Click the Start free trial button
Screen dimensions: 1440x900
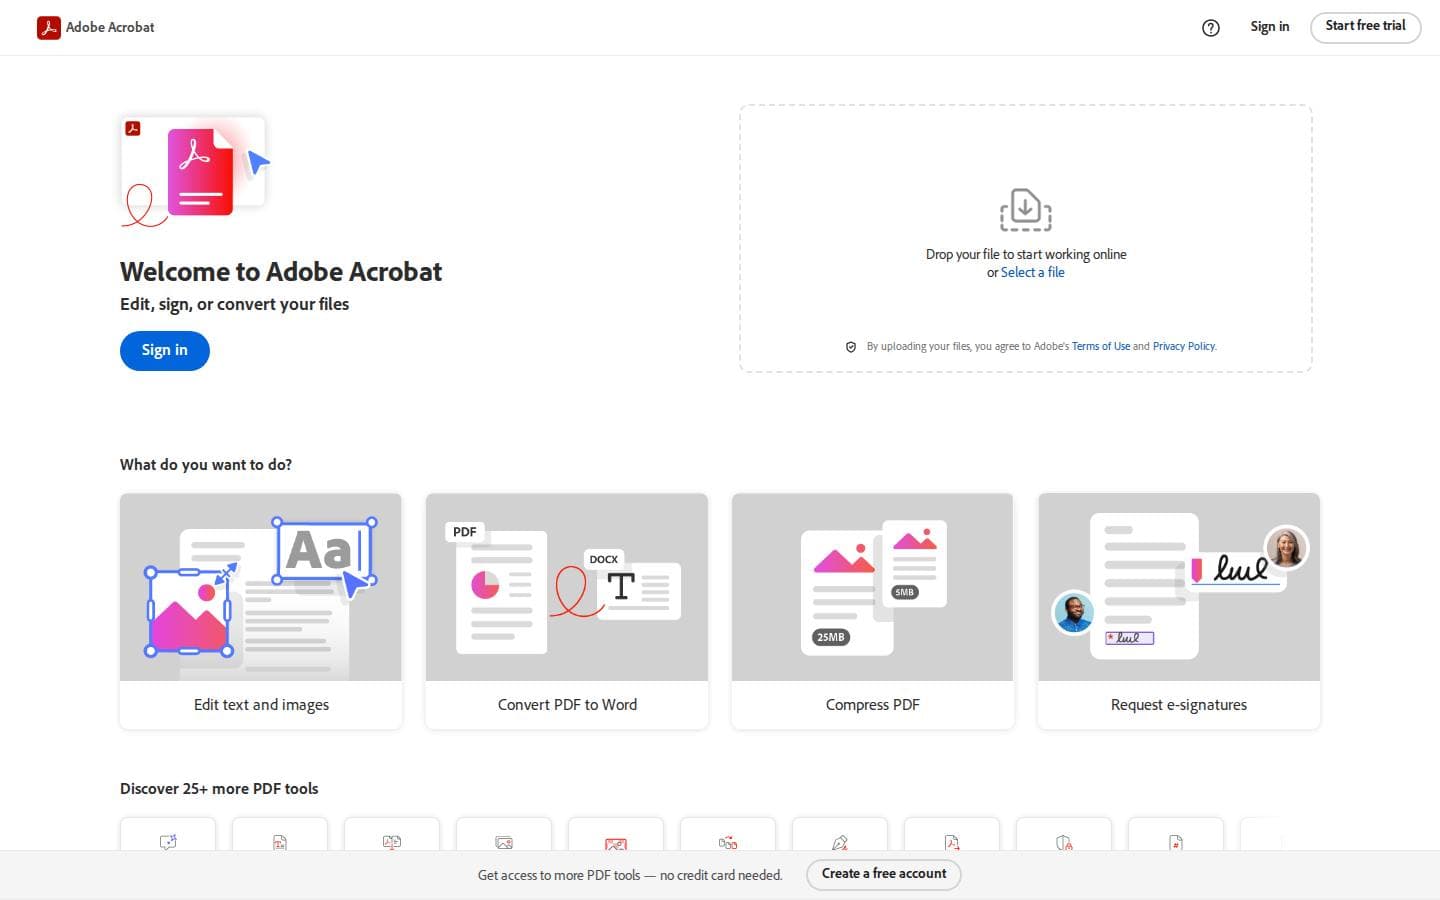(x=1365, y=27)
